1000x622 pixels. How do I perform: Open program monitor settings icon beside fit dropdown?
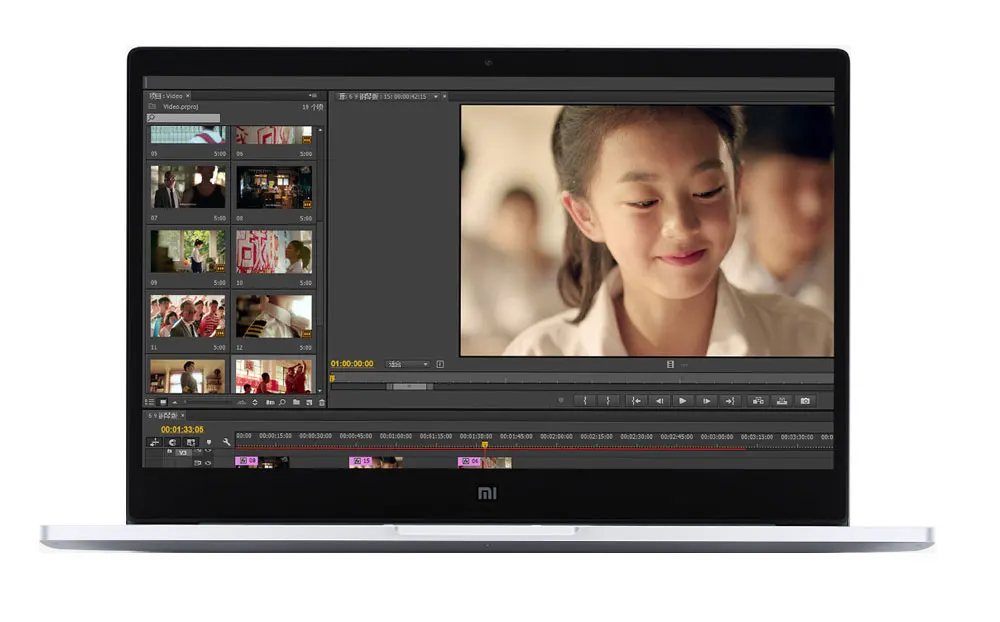(x=440, y=364)
